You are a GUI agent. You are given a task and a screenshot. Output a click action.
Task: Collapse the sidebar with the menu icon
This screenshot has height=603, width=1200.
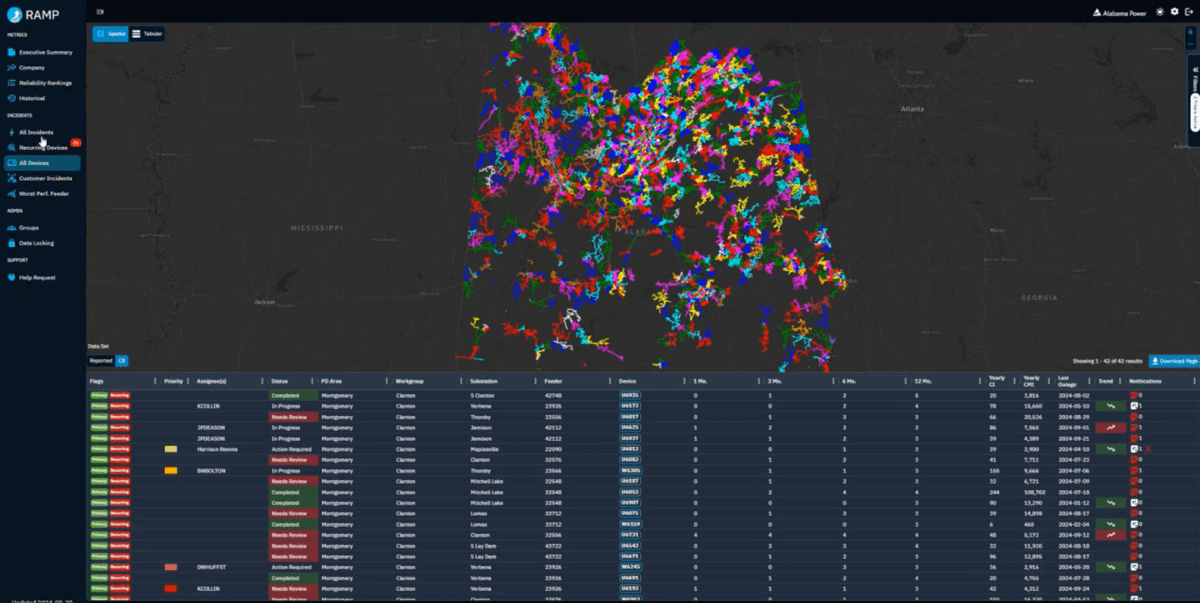[x=100, y=11]
